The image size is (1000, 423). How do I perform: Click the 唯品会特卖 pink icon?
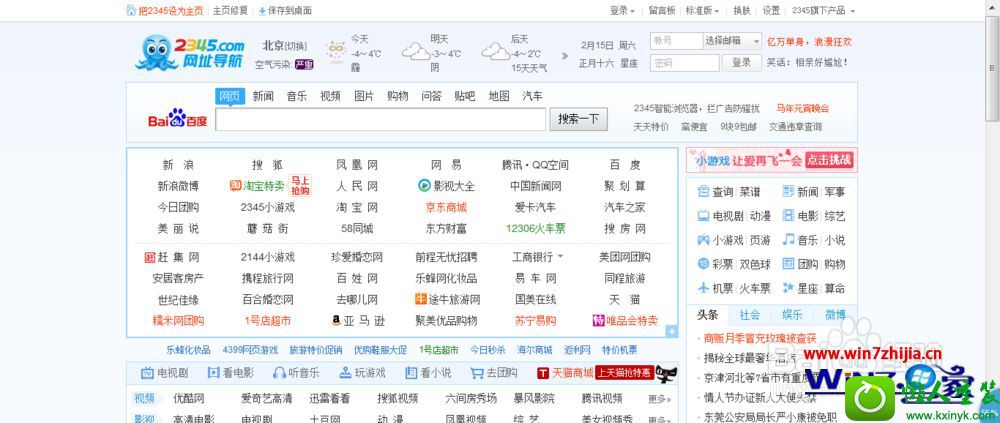point(598,320)
